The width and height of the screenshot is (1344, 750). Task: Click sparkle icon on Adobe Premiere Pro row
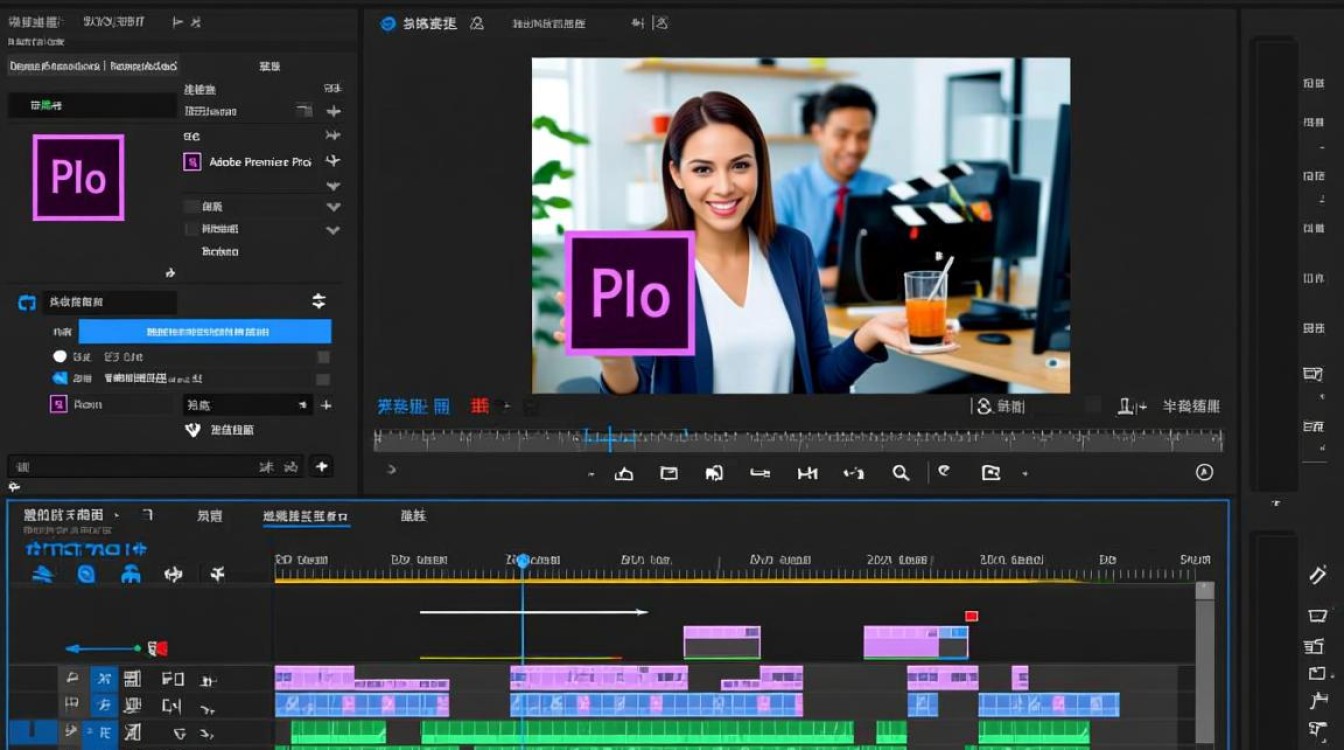pos(333,160)
